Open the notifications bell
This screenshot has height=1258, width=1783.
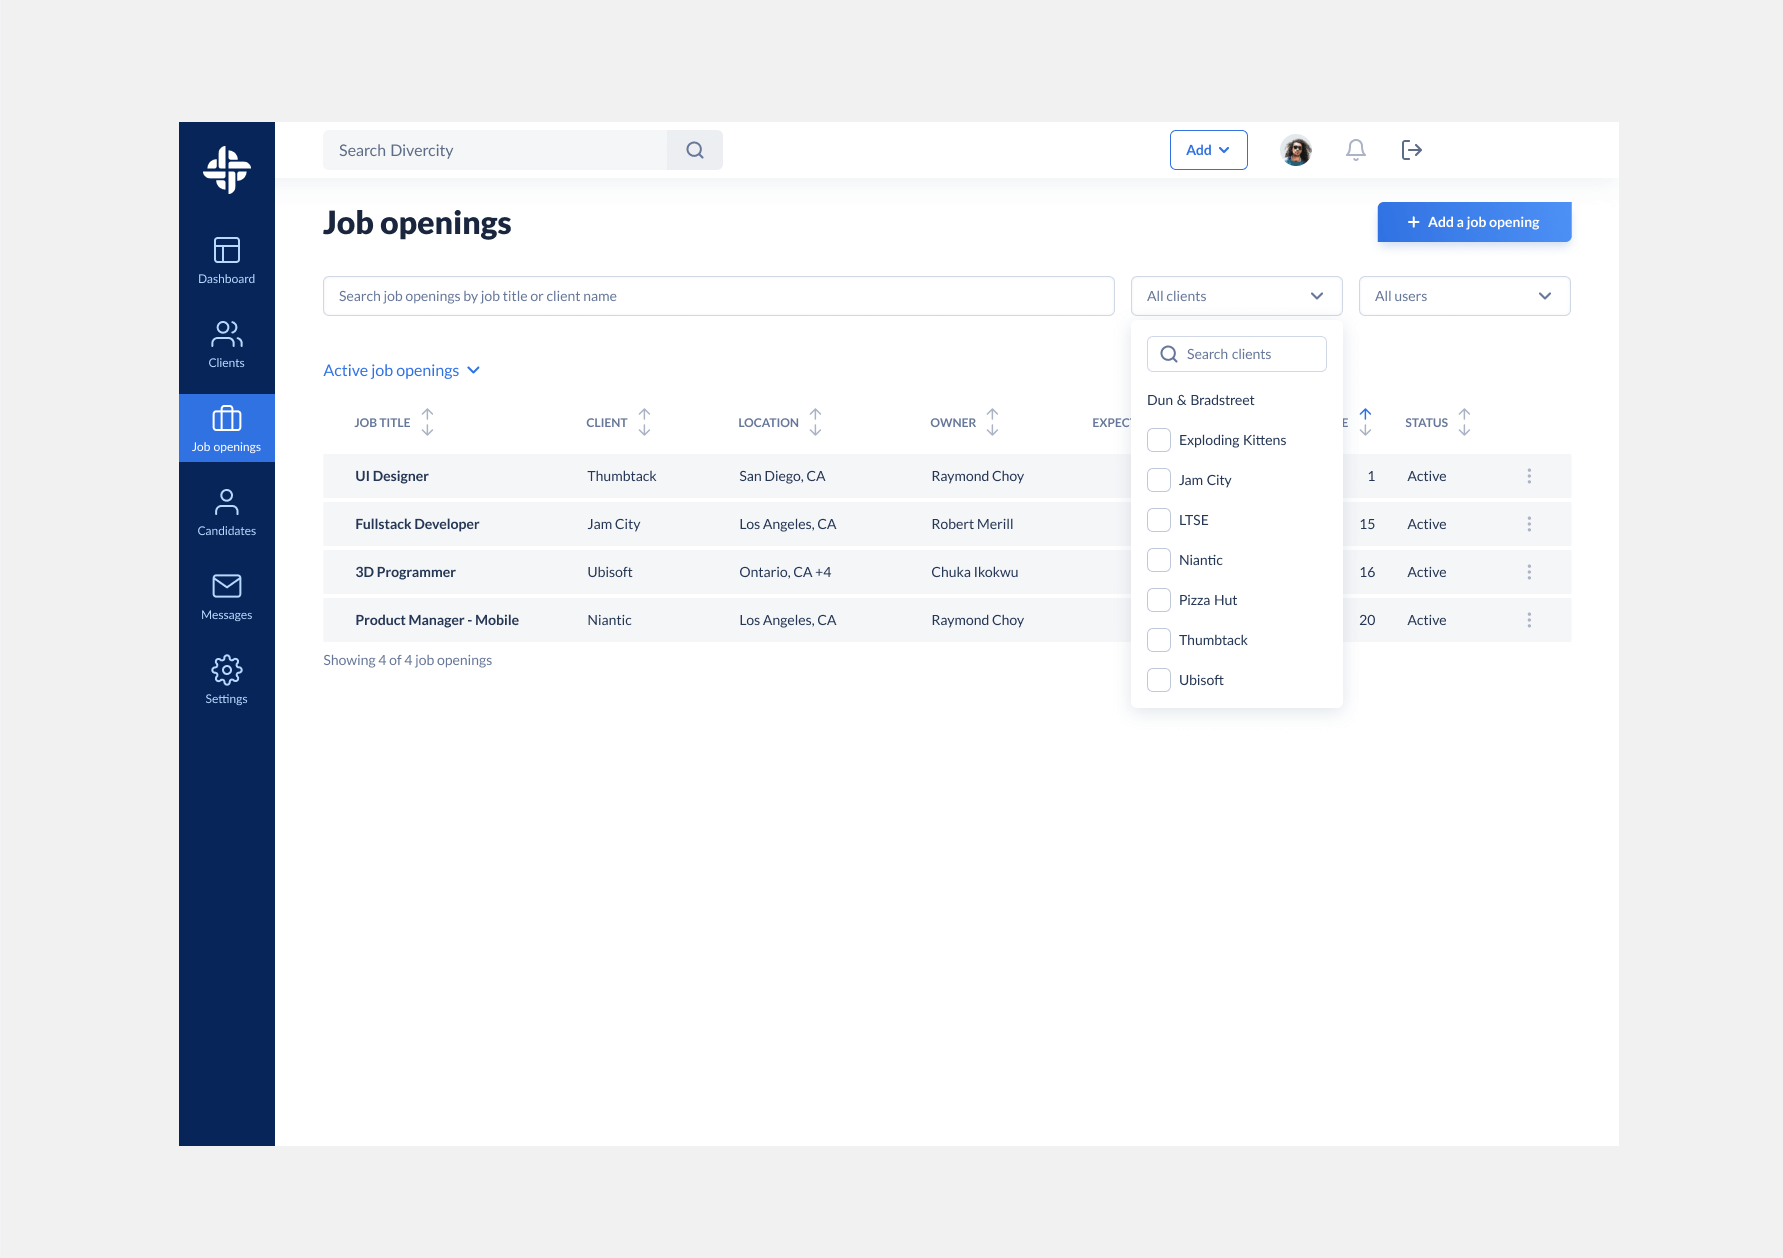1356,150
